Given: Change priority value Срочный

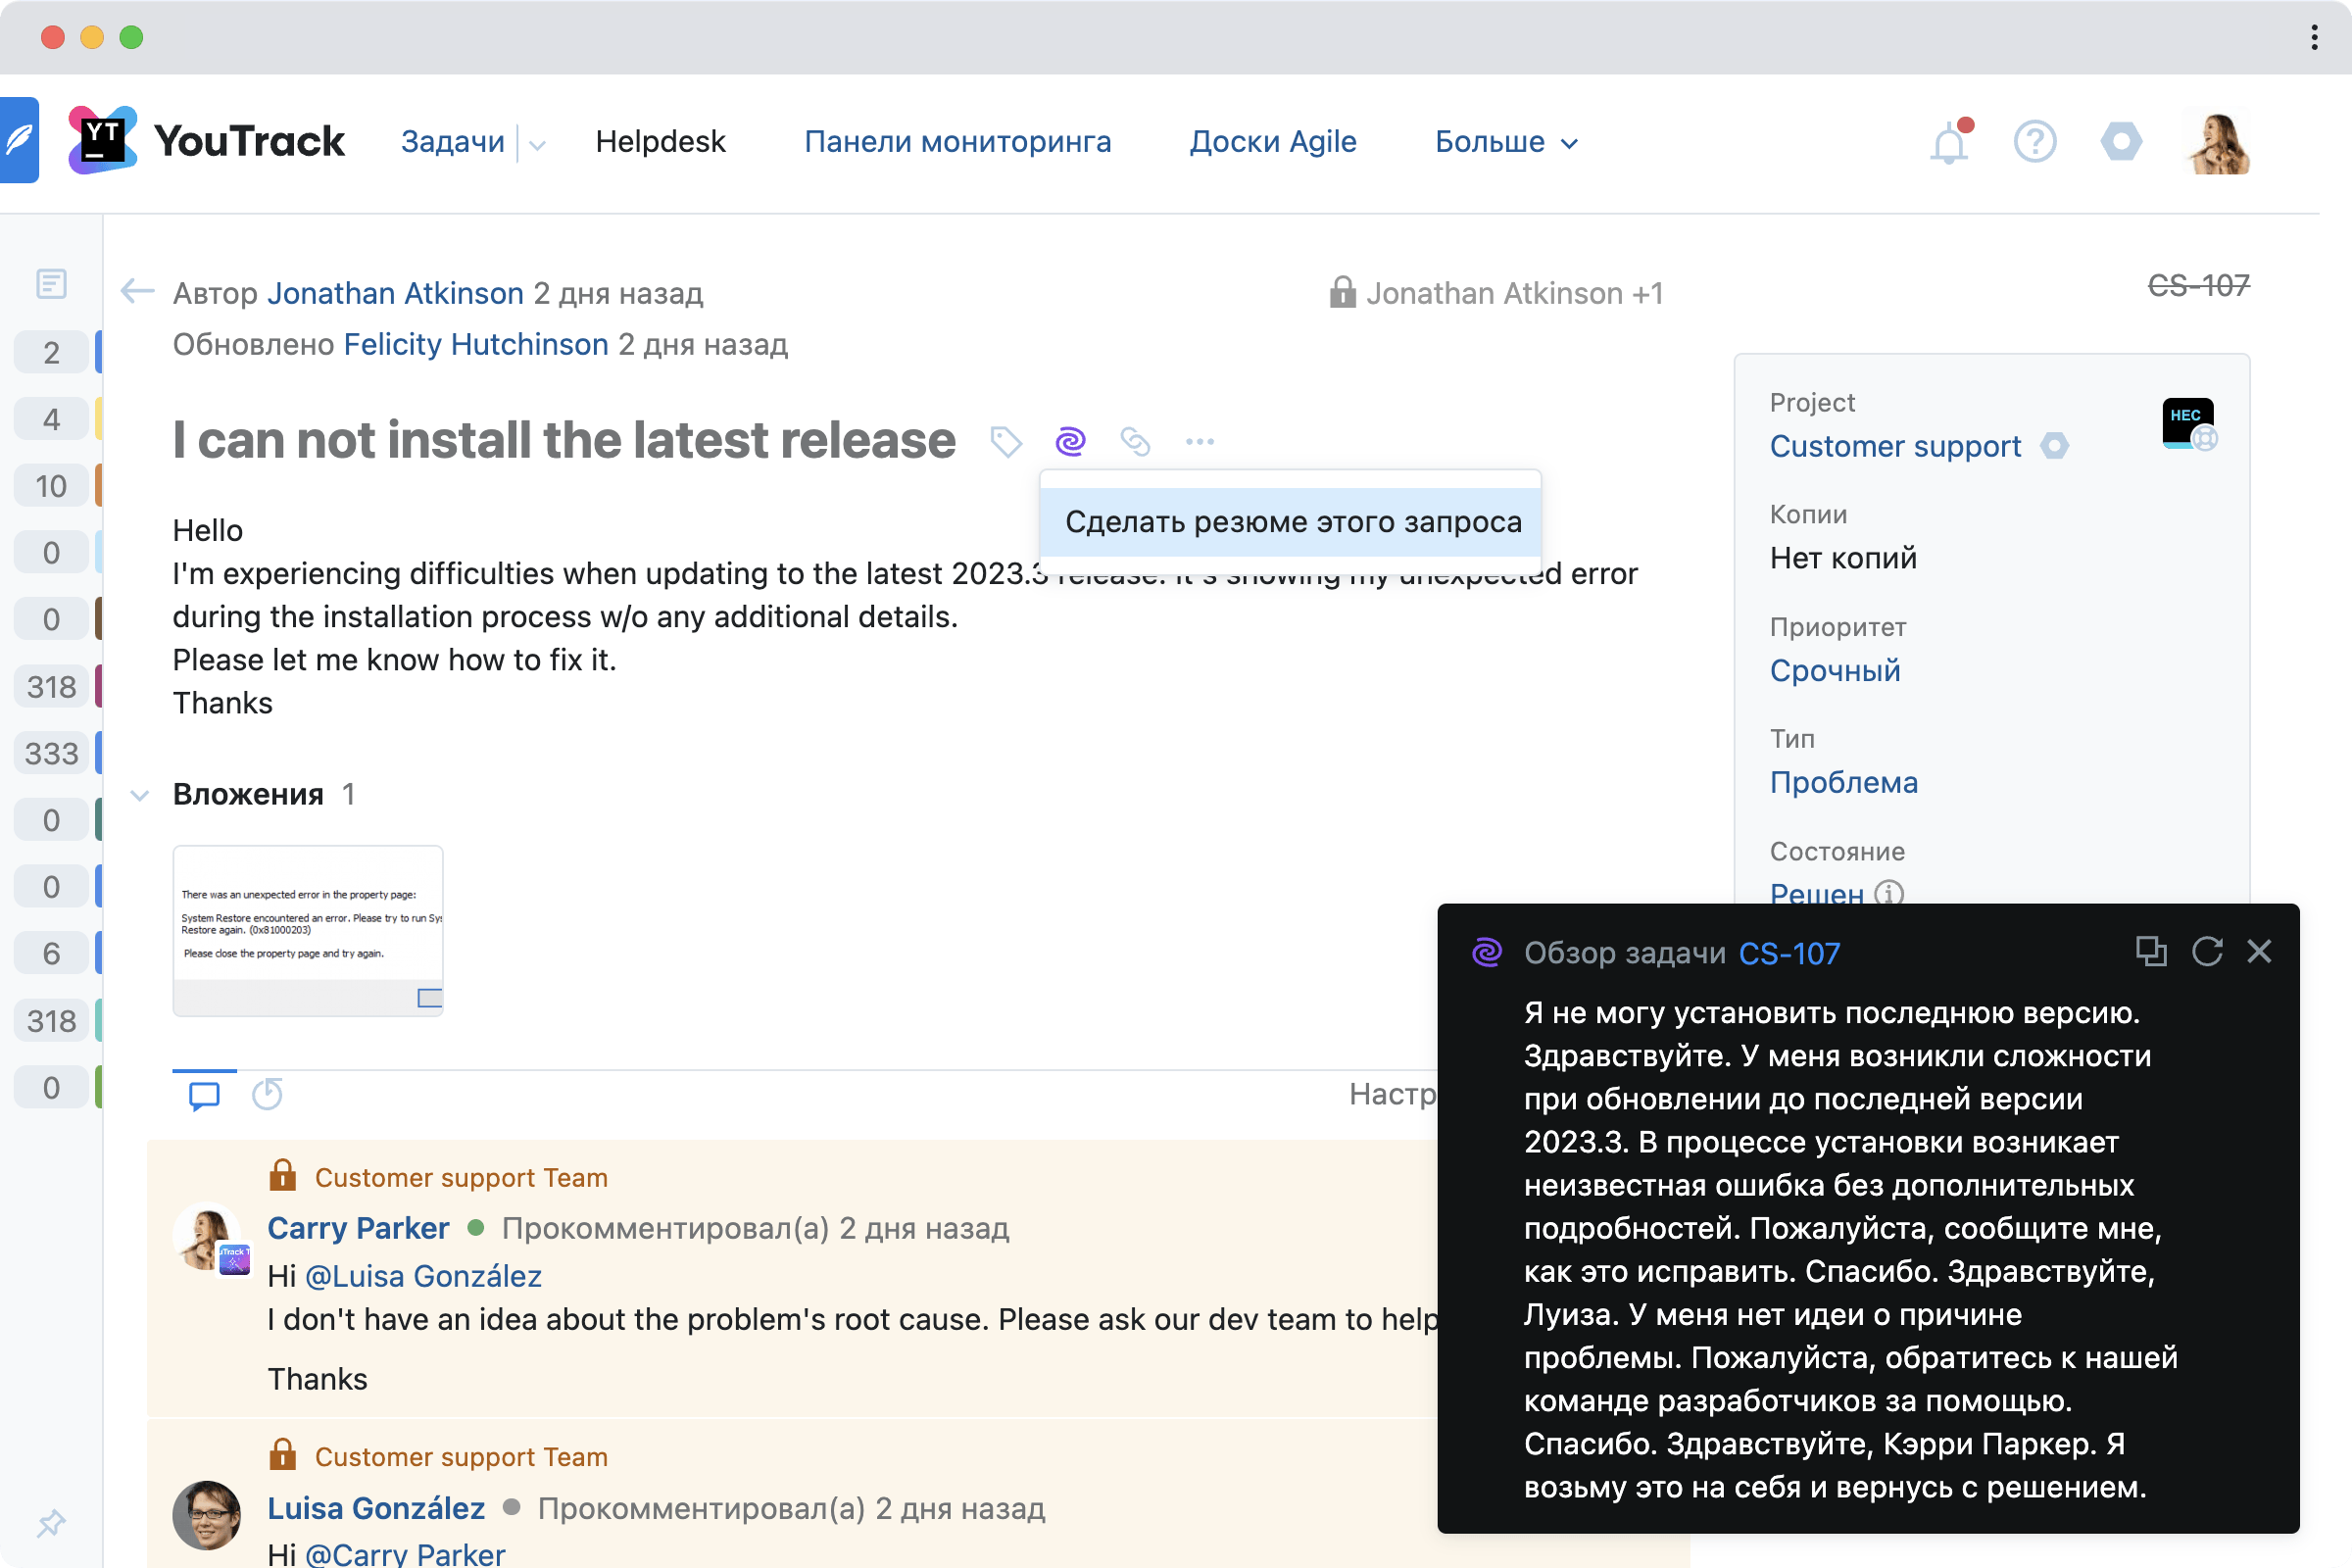Looking at the screenshot, I should (1834, 670).
